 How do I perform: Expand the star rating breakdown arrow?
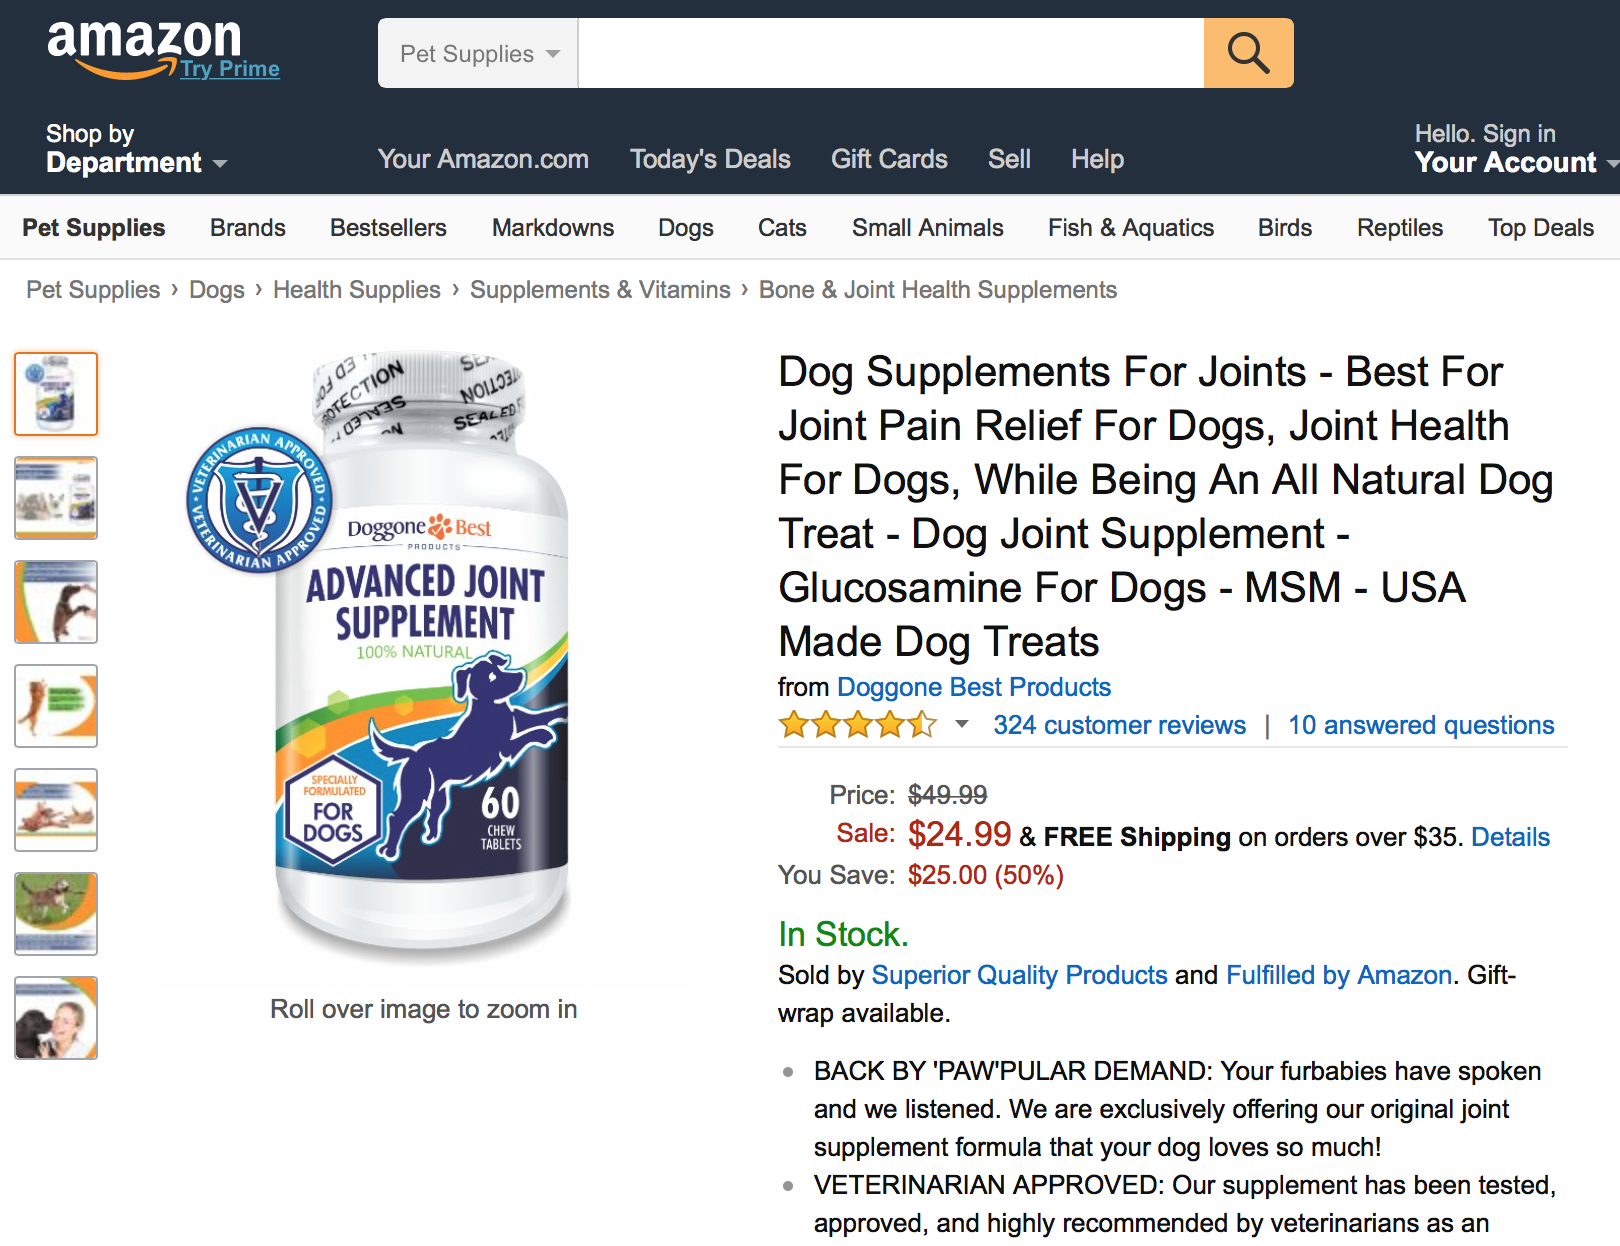click(x=962, y=724)
